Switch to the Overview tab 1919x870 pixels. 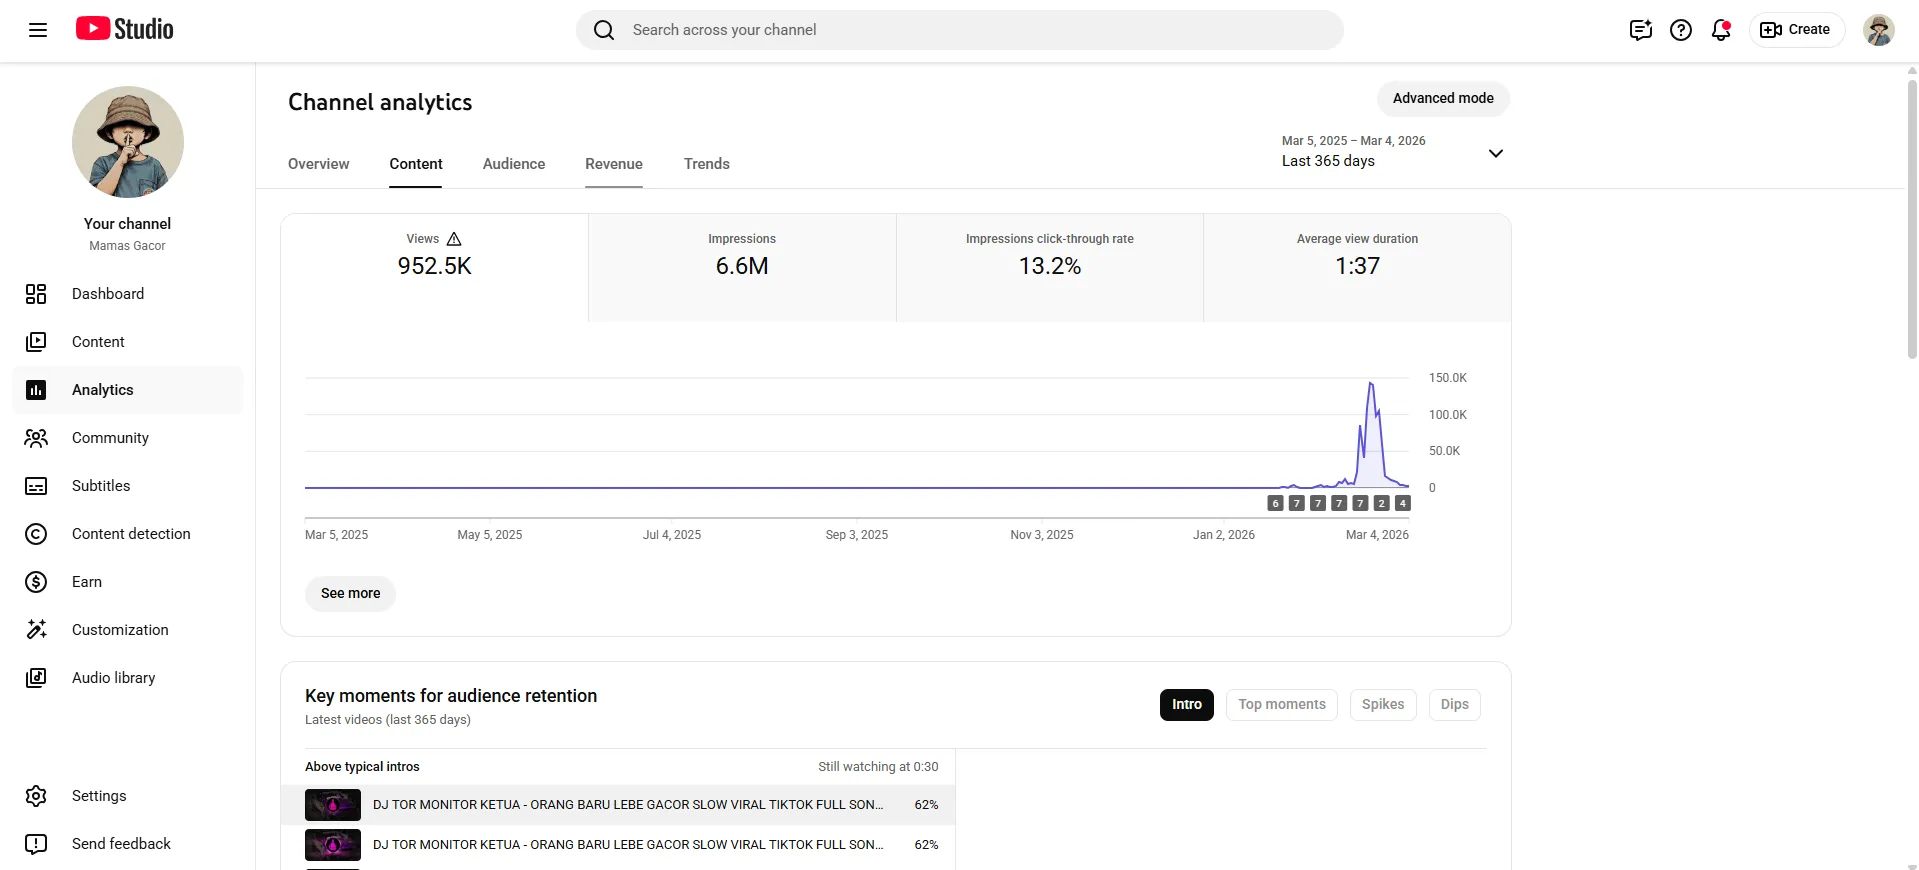point(319,164)
